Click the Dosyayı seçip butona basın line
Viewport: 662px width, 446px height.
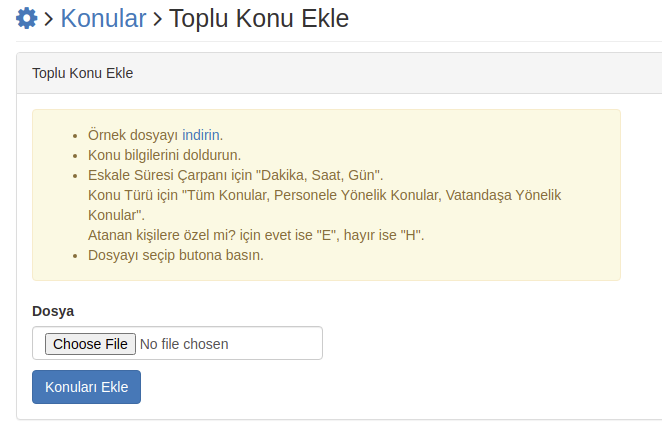click(176, 255)
